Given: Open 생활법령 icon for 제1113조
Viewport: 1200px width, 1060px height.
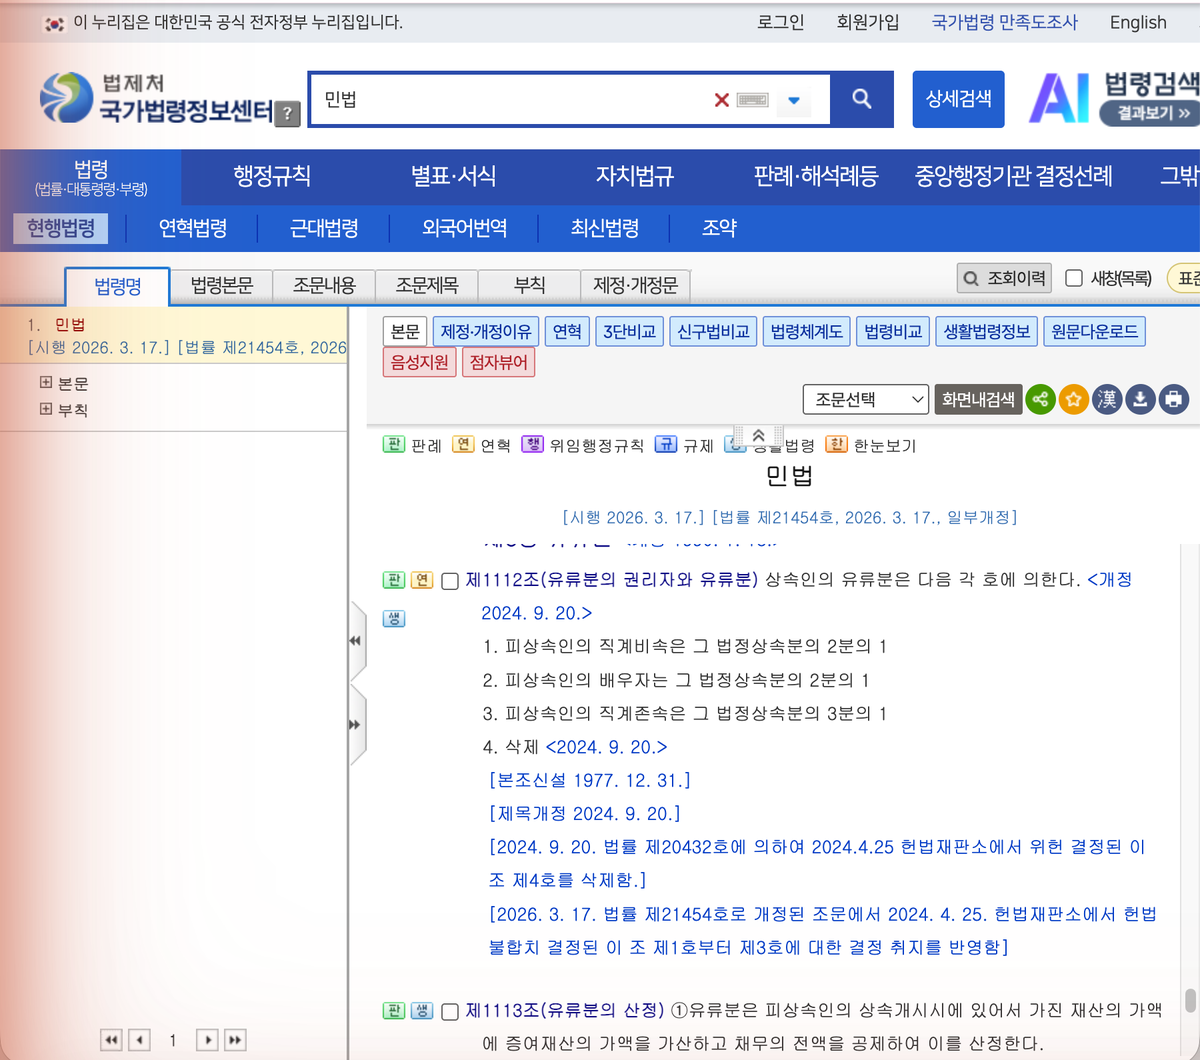Looking at the screenshot, I should (422, 1011).
